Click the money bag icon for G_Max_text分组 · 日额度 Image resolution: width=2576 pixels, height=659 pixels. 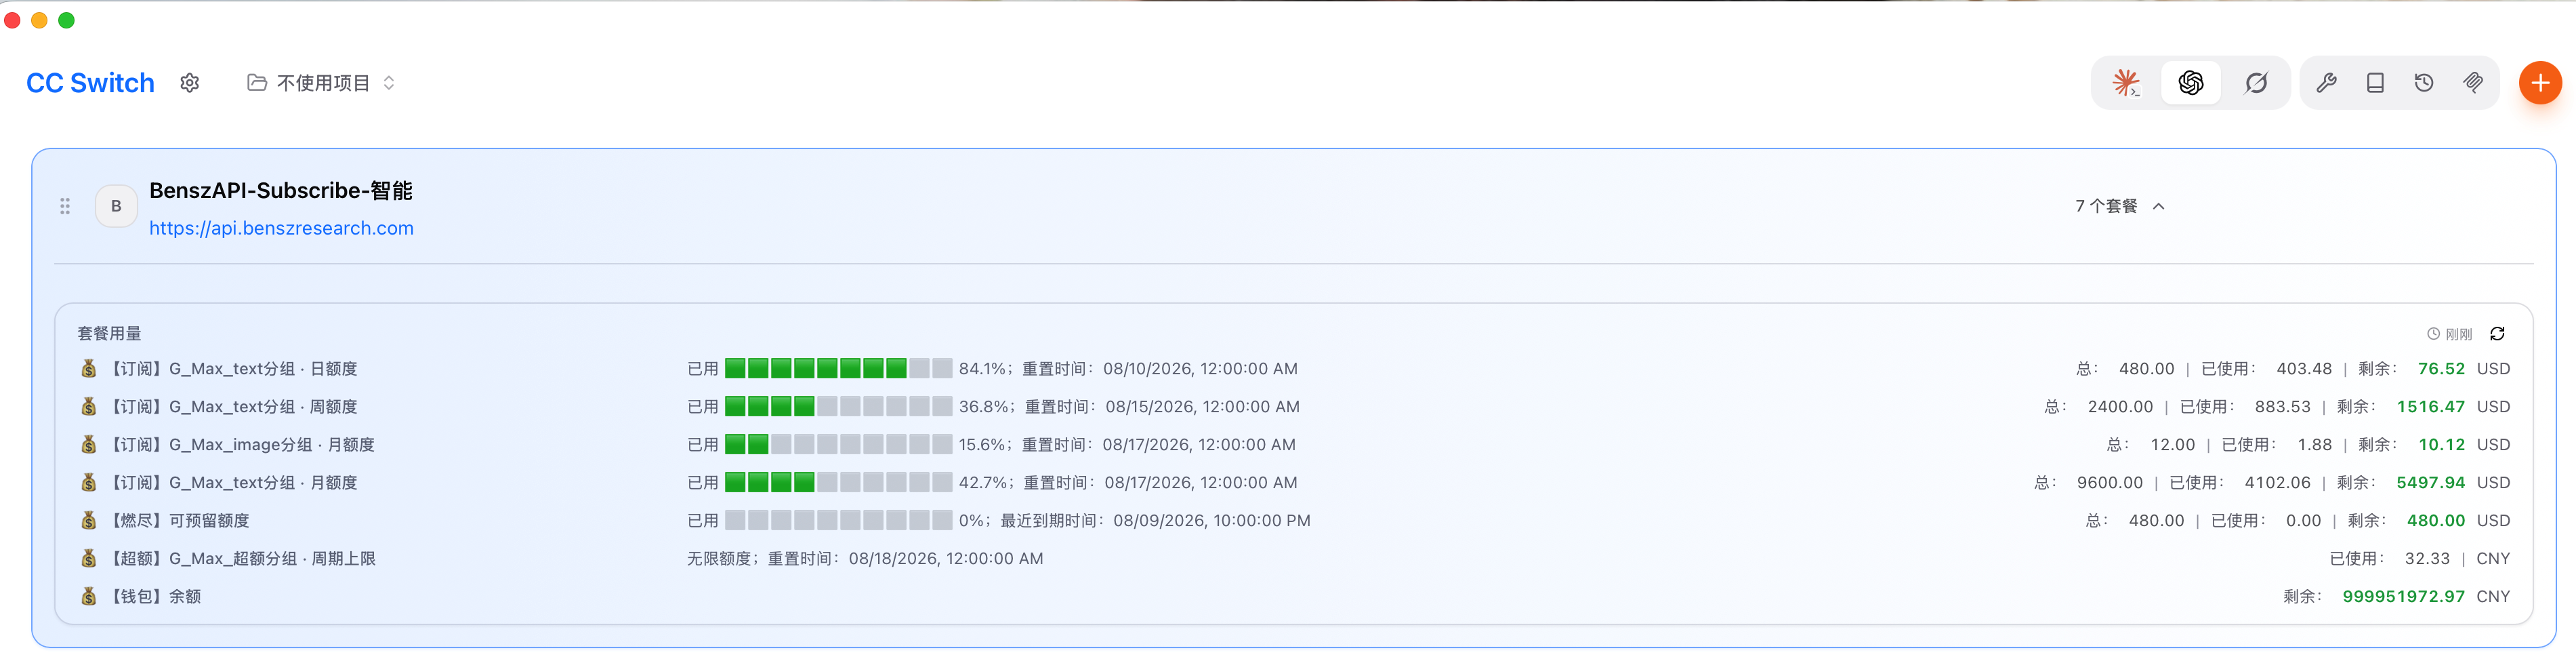point(89,369)
